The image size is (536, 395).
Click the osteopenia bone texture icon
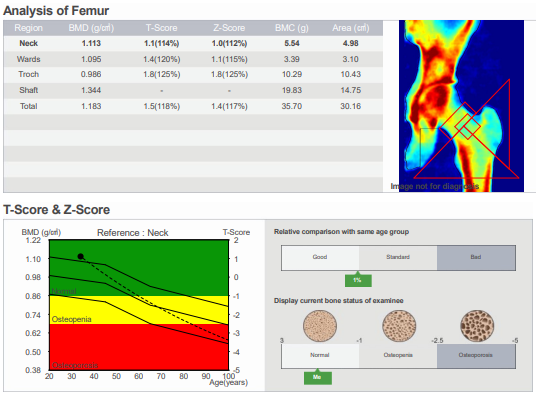(399, 326)
